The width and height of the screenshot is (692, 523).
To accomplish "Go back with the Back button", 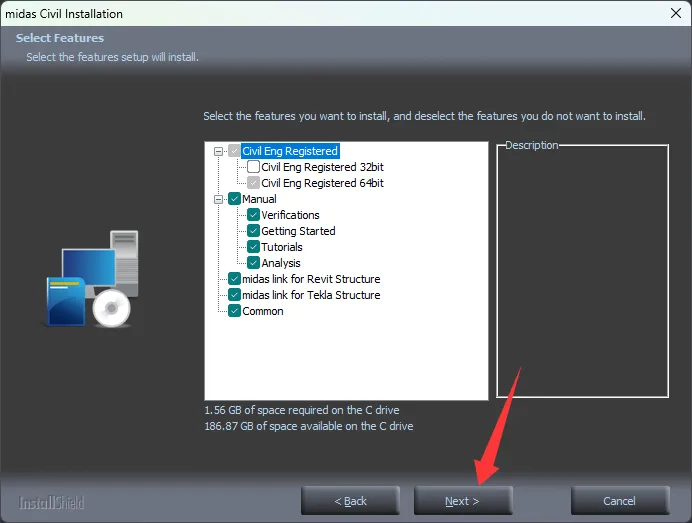I will (x=350, y=501).
